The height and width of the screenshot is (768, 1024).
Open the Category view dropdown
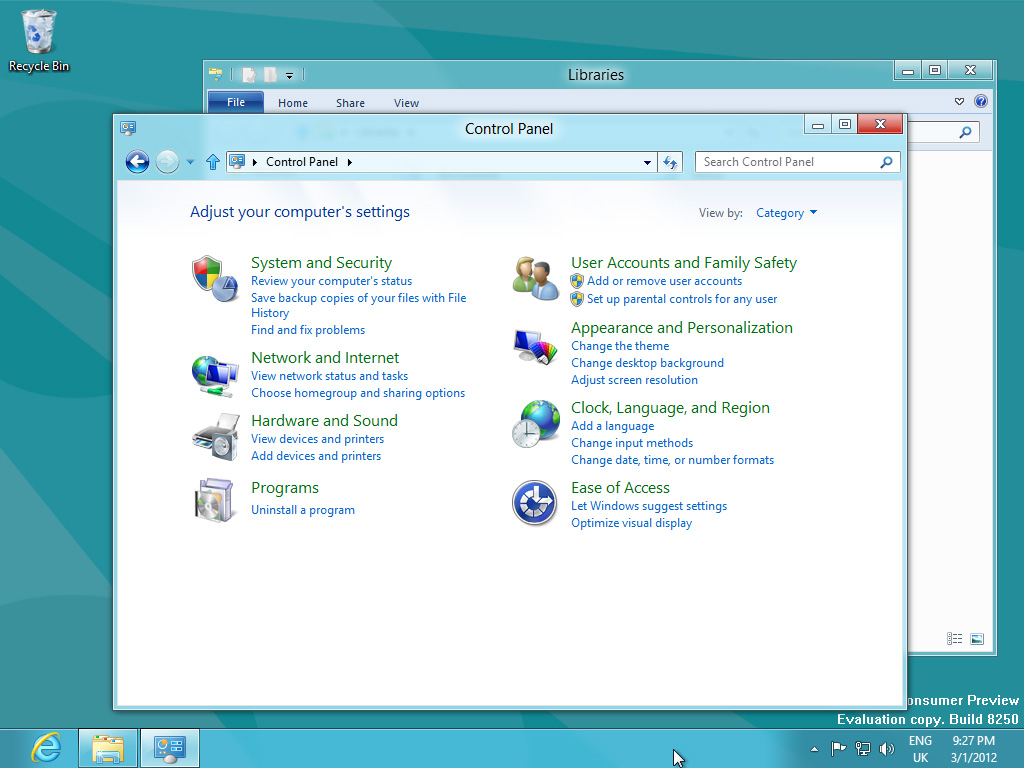pos(787,213)
